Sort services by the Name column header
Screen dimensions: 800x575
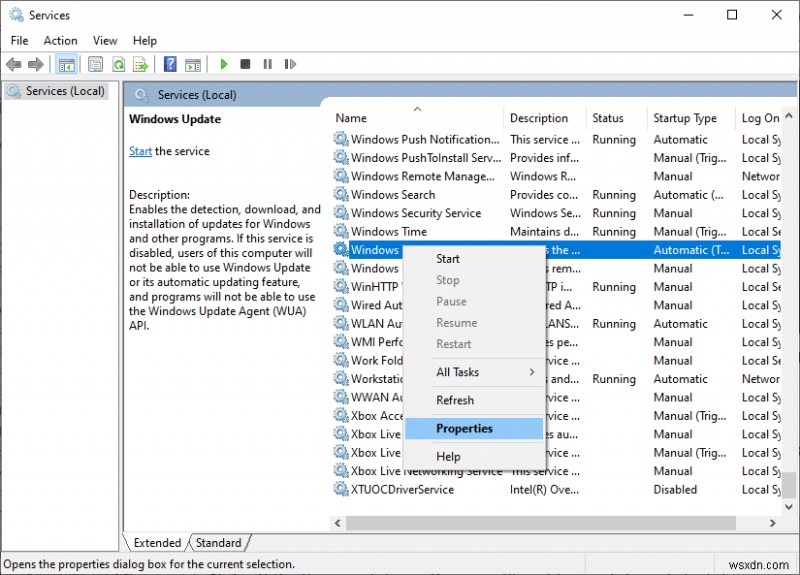click(351, 118)
